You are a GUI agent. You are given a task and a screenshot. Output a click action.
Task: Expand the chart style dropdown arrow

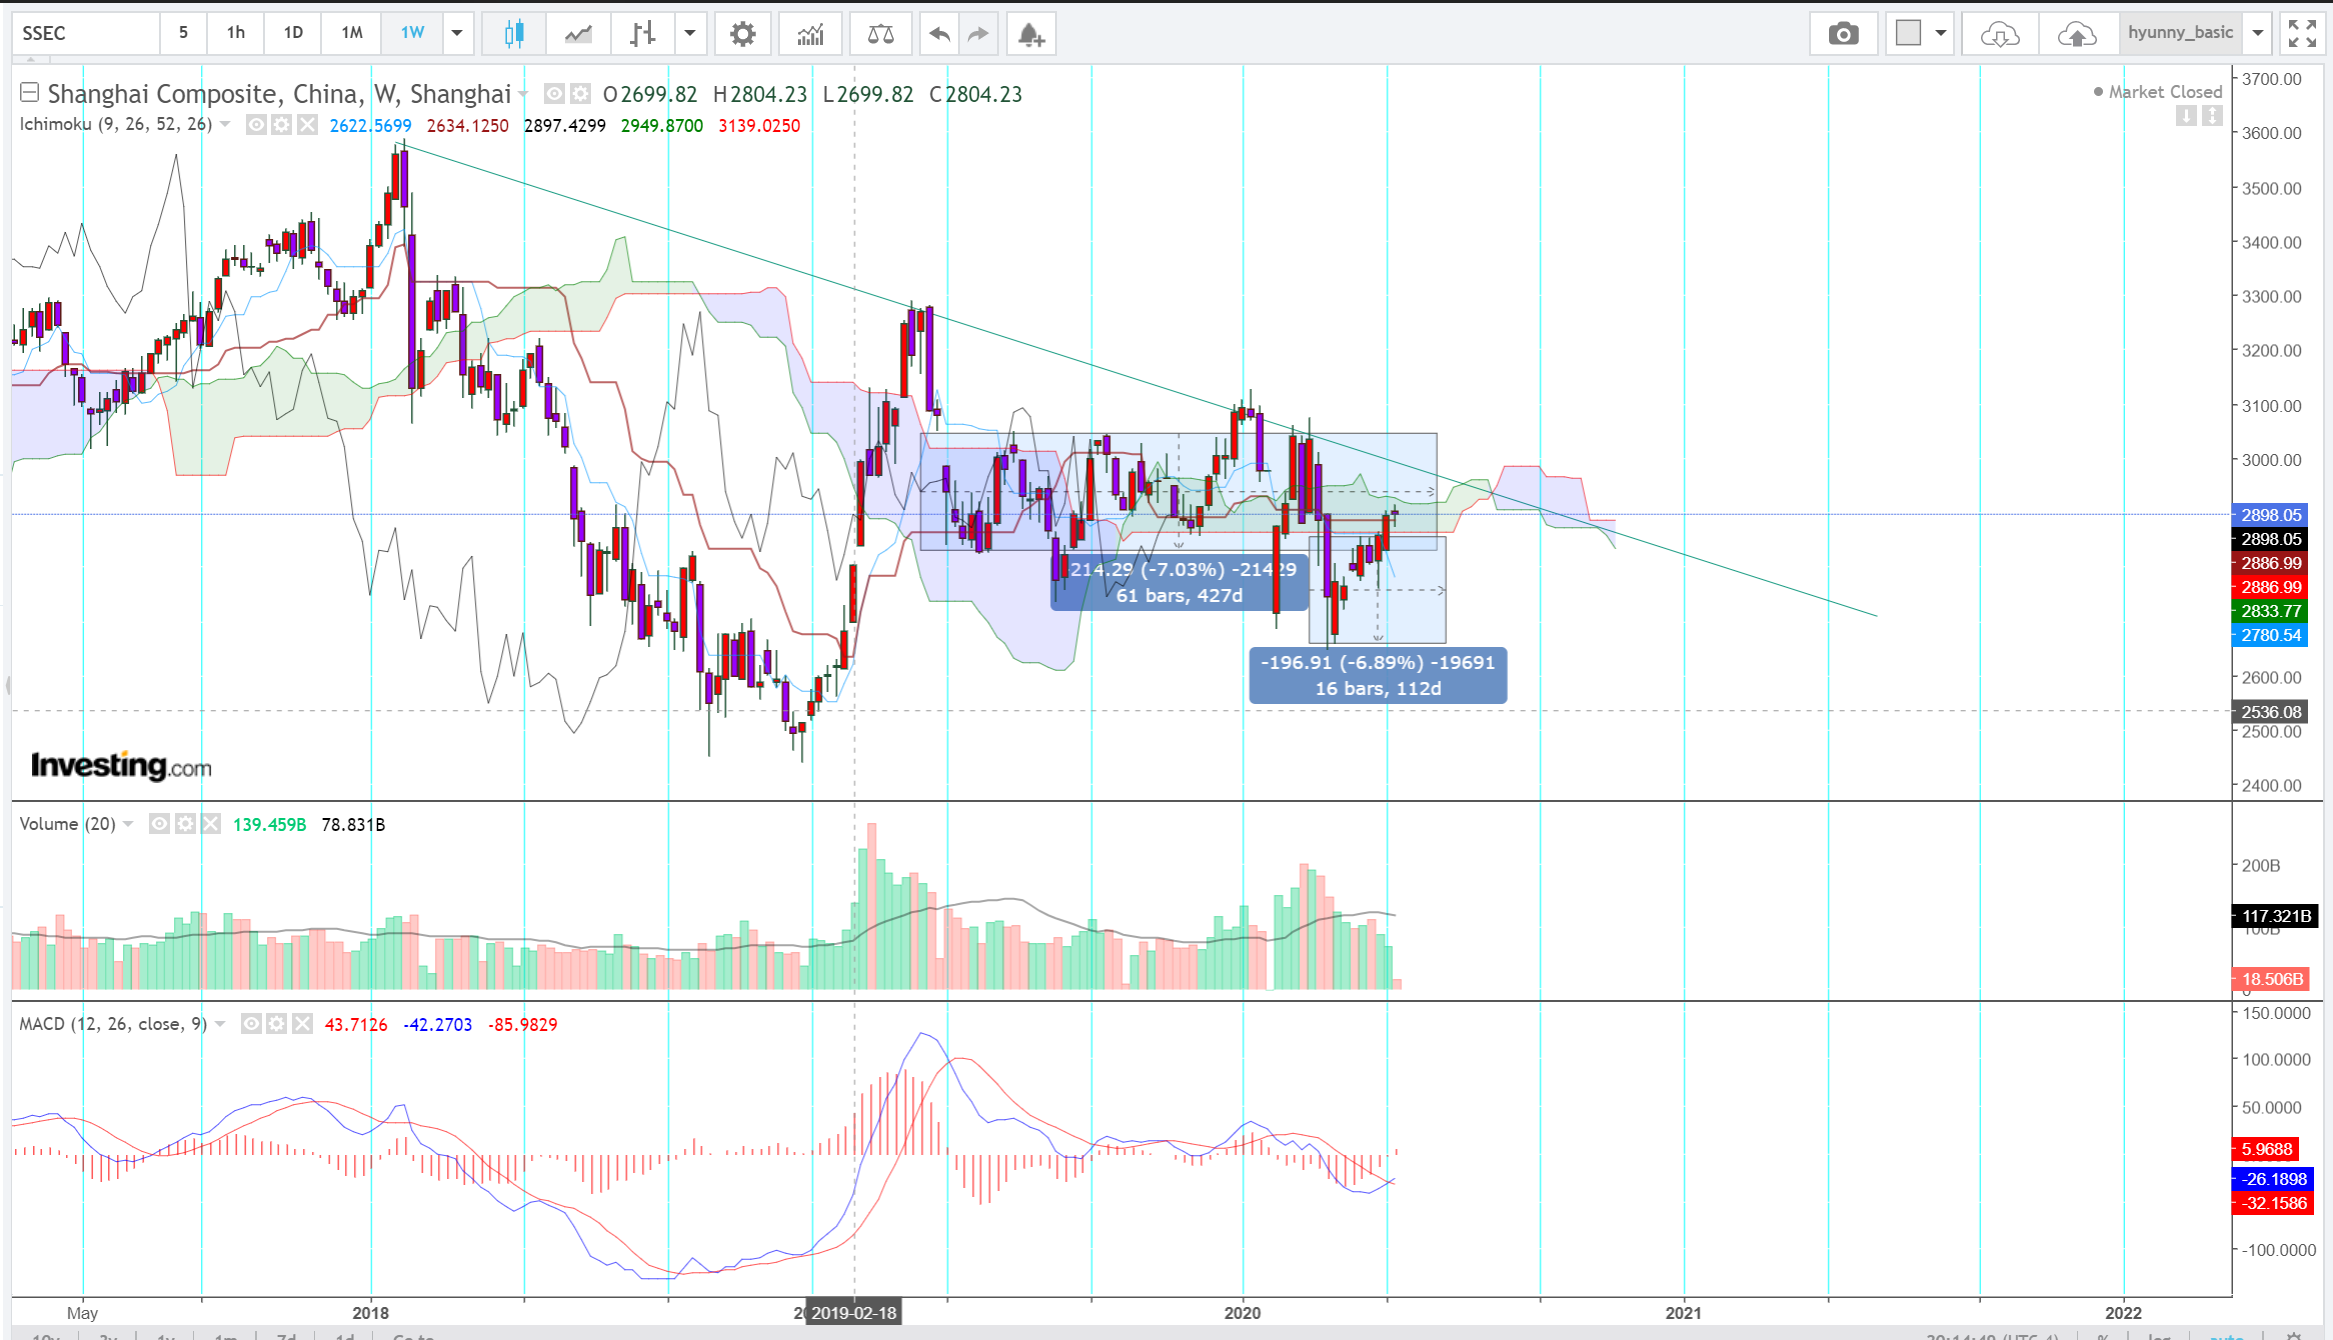(690, 34)
